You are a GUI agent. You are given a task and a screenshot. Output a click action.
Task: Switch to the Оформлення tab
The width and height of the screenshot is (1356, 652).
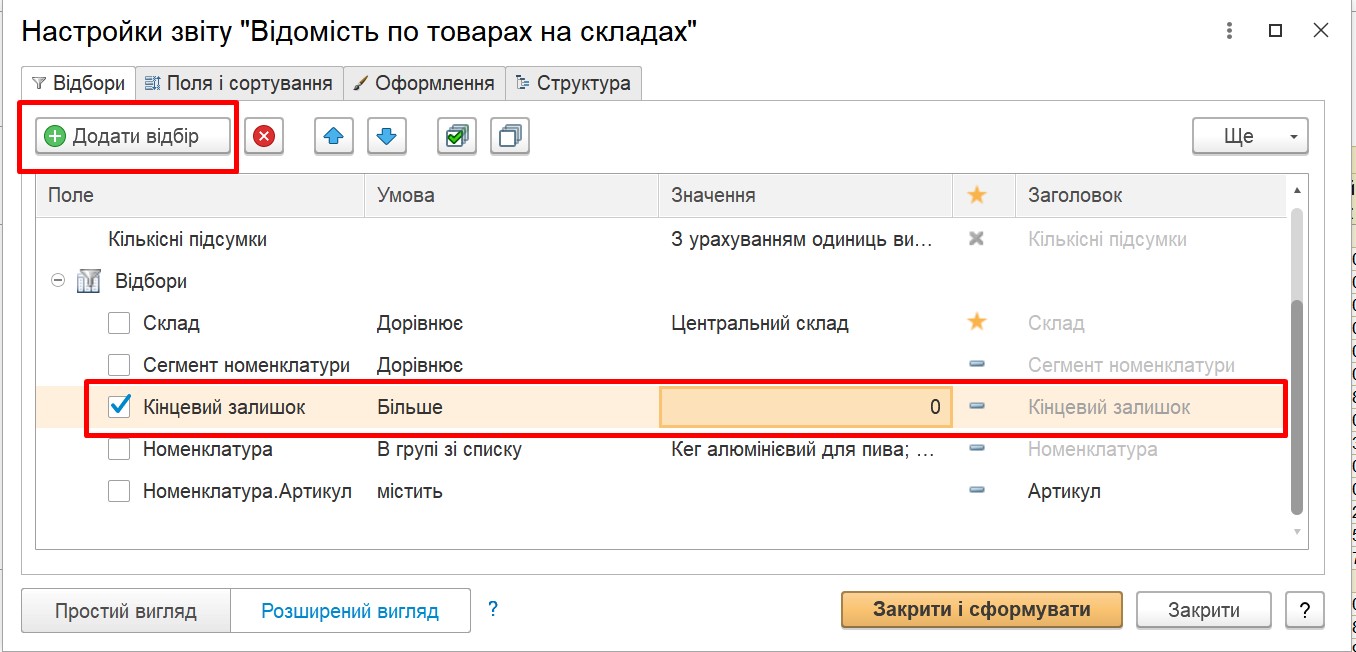(424, 83)
